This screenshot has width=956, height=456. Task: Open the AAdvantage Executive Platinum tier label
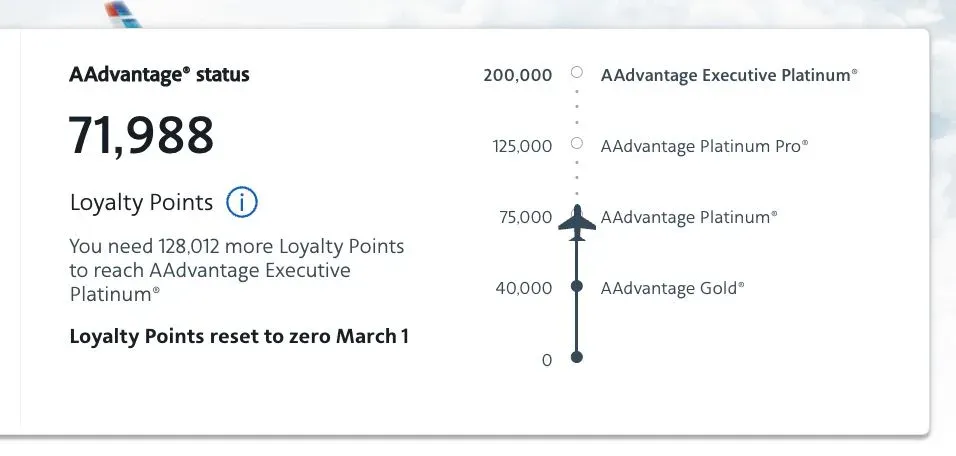(x=729, y=75)
